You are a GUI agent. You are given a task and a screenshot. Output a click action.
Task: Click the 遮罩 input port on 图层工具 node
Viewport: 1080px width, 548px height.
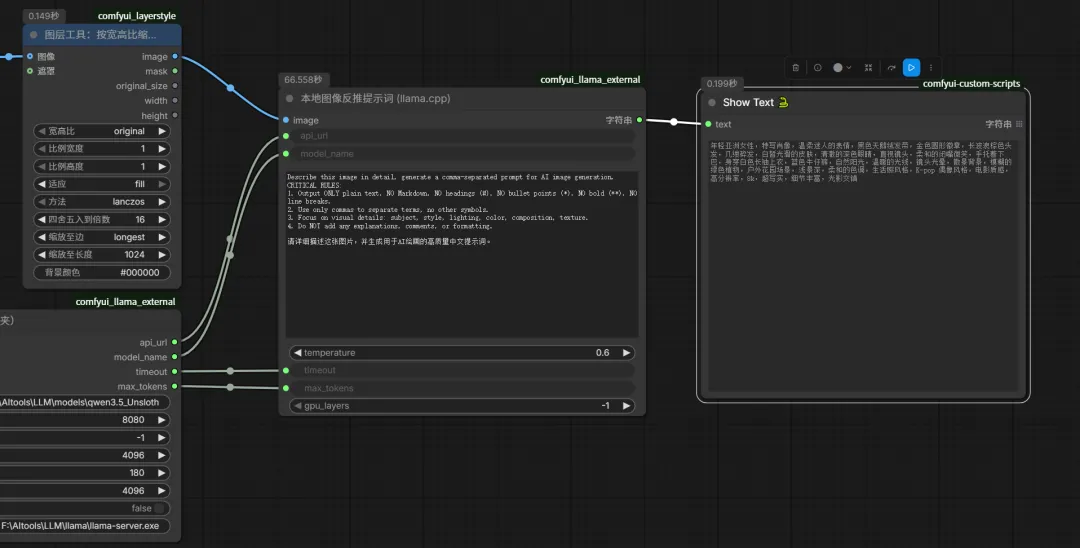[x=30, y=71]
